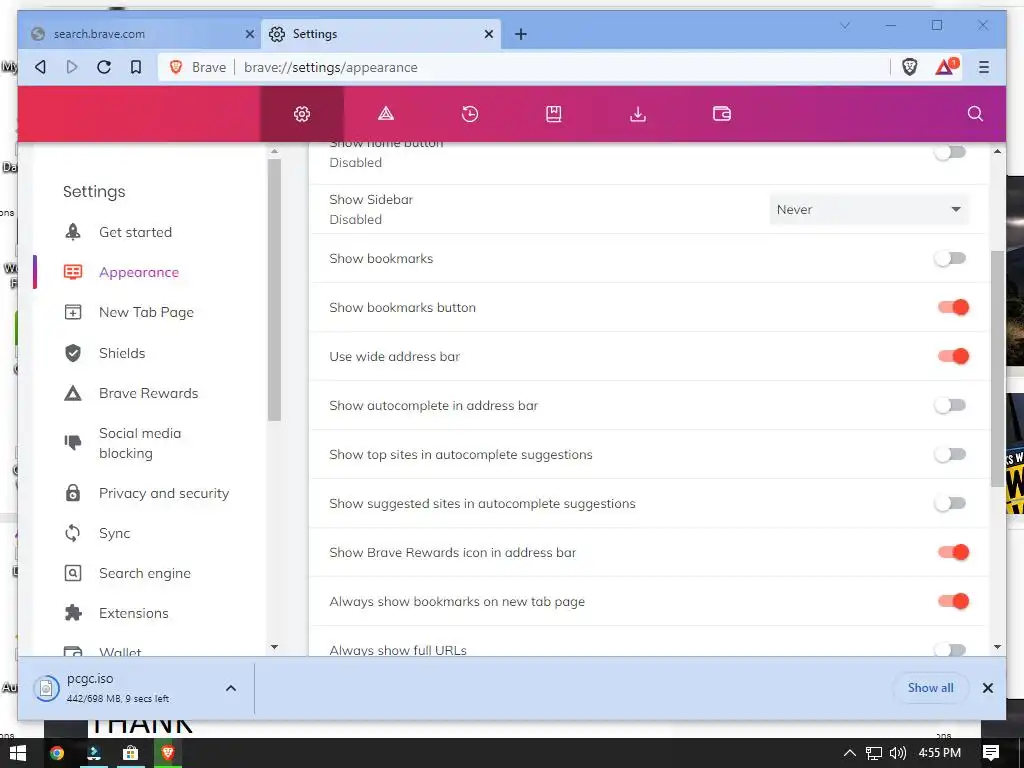Switch to the search.brave.com tab
This screenshot has height=768, width=1024.
(138, 34)
